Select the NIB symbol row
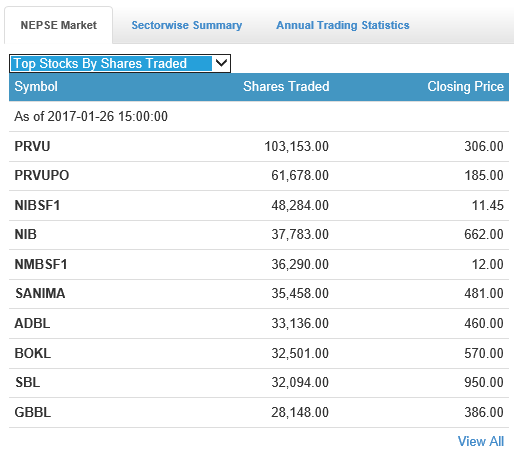Viewport: 516px width, 476px height. 259,235
